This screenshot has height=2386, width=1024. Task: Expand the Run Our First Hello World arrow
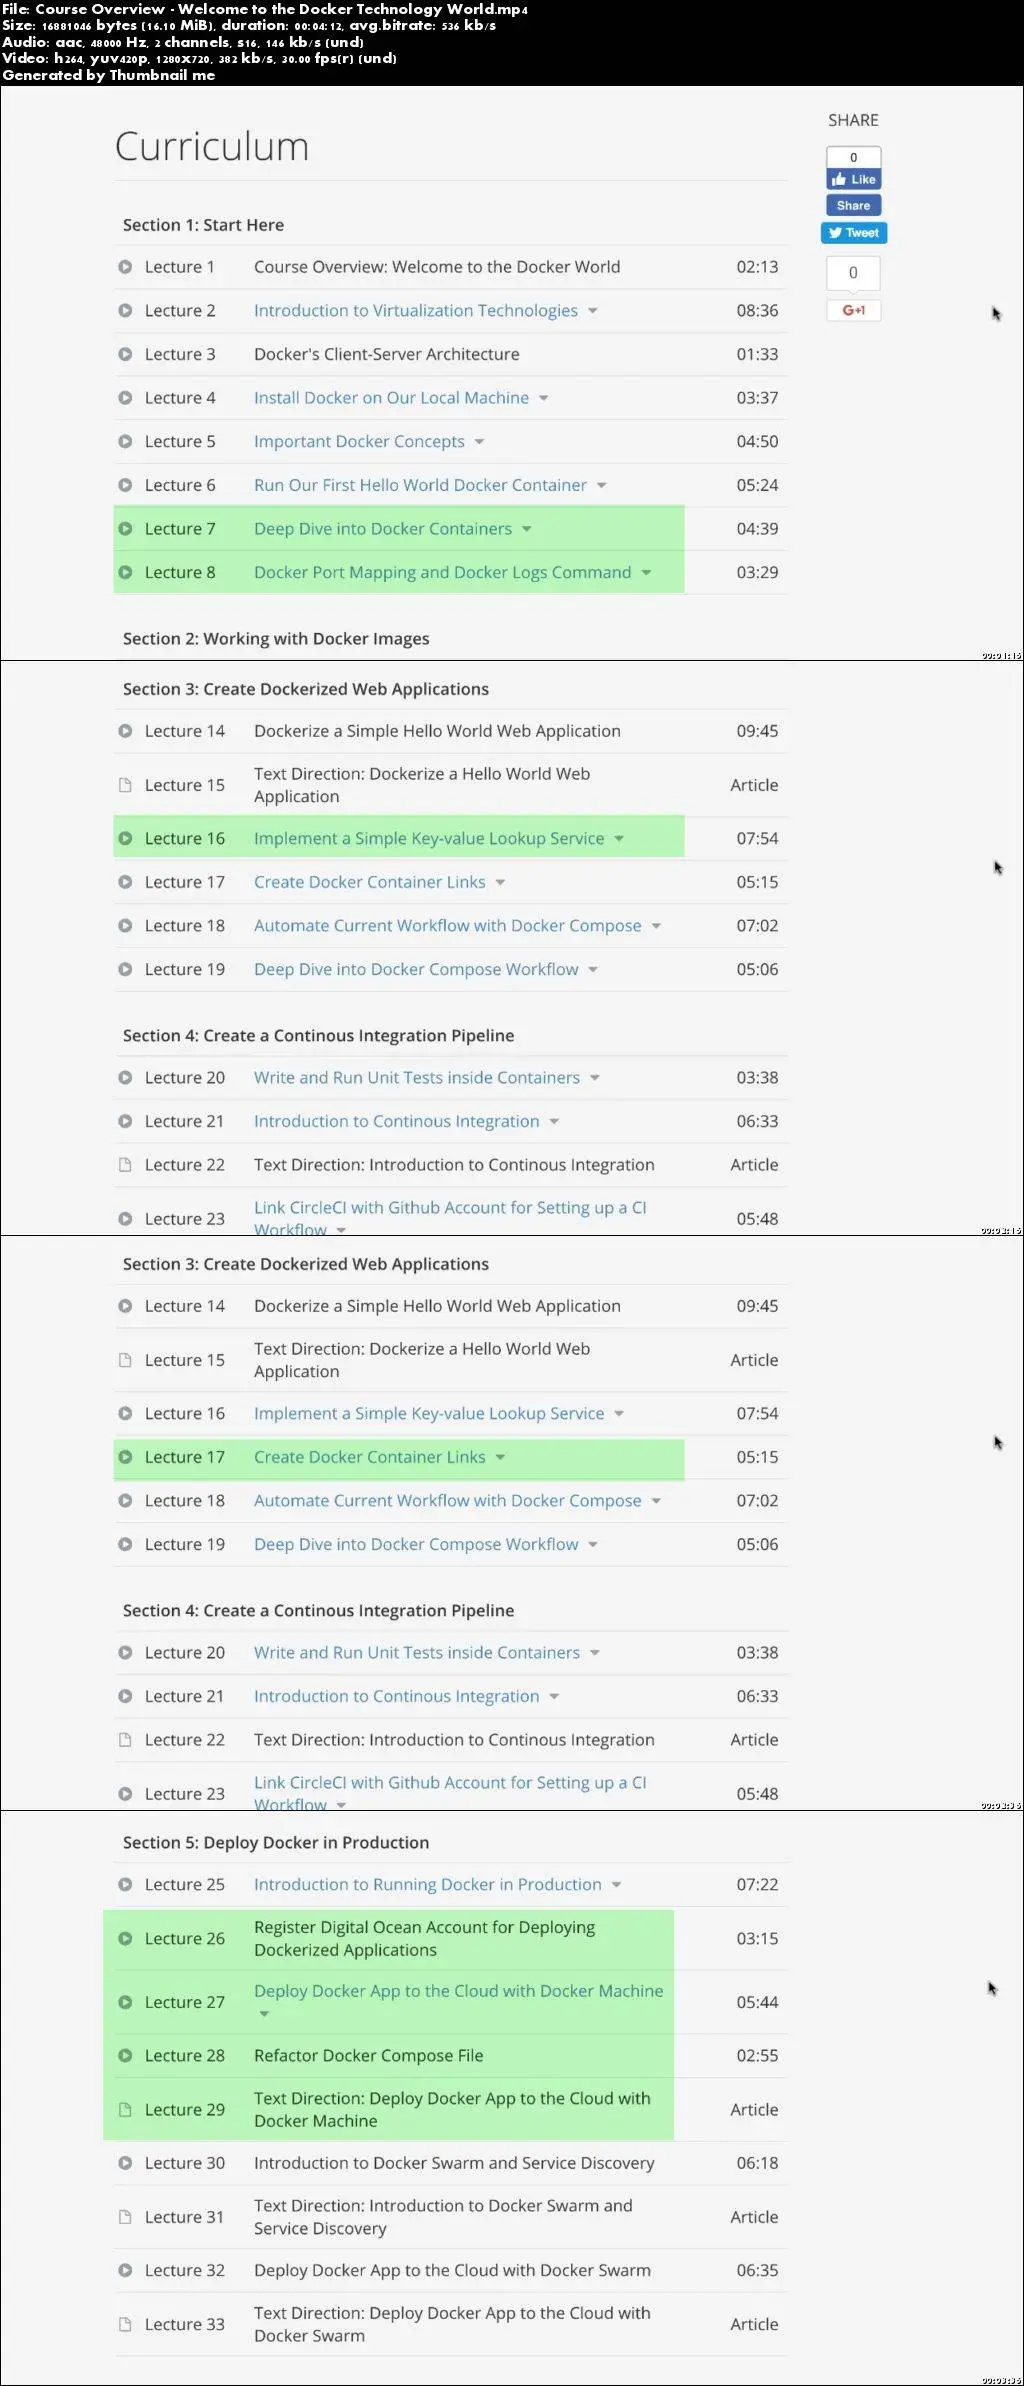[x=602, y=486]
